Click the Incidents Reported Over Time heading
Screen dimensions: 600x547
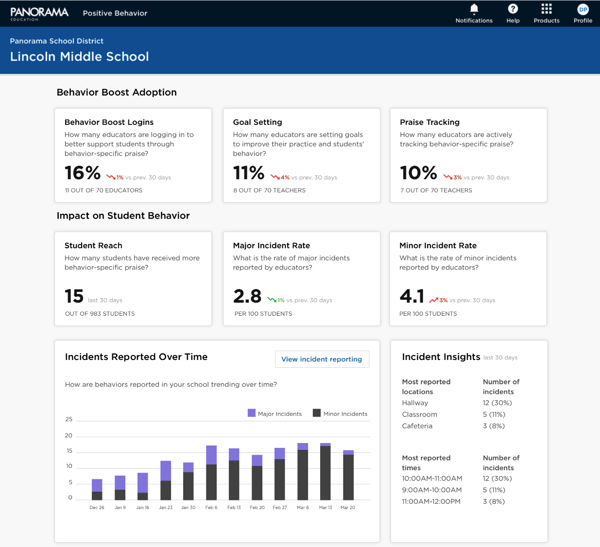136,357
